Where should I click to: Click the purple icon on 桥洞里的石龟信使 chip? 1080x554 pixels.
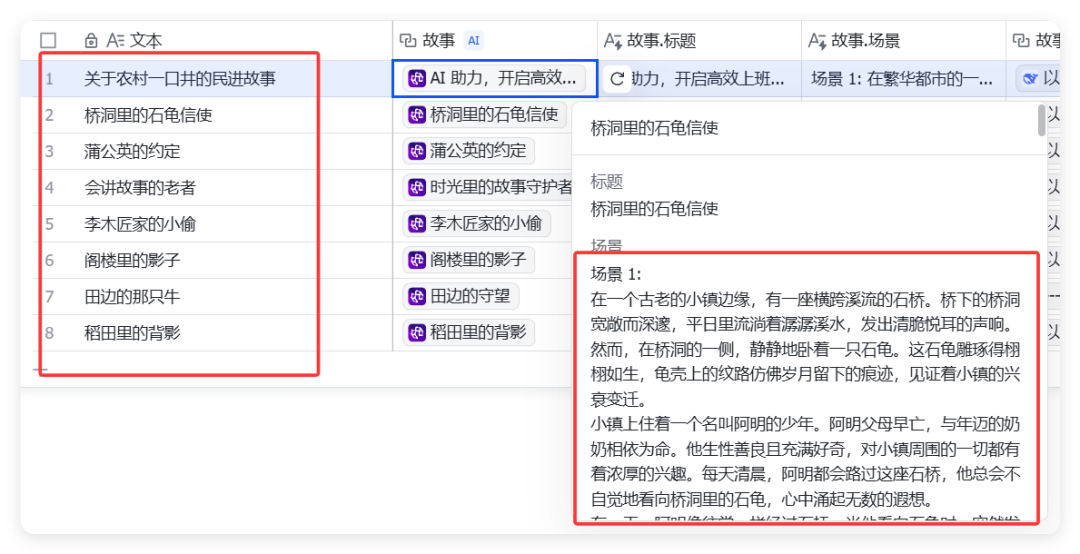417,115
